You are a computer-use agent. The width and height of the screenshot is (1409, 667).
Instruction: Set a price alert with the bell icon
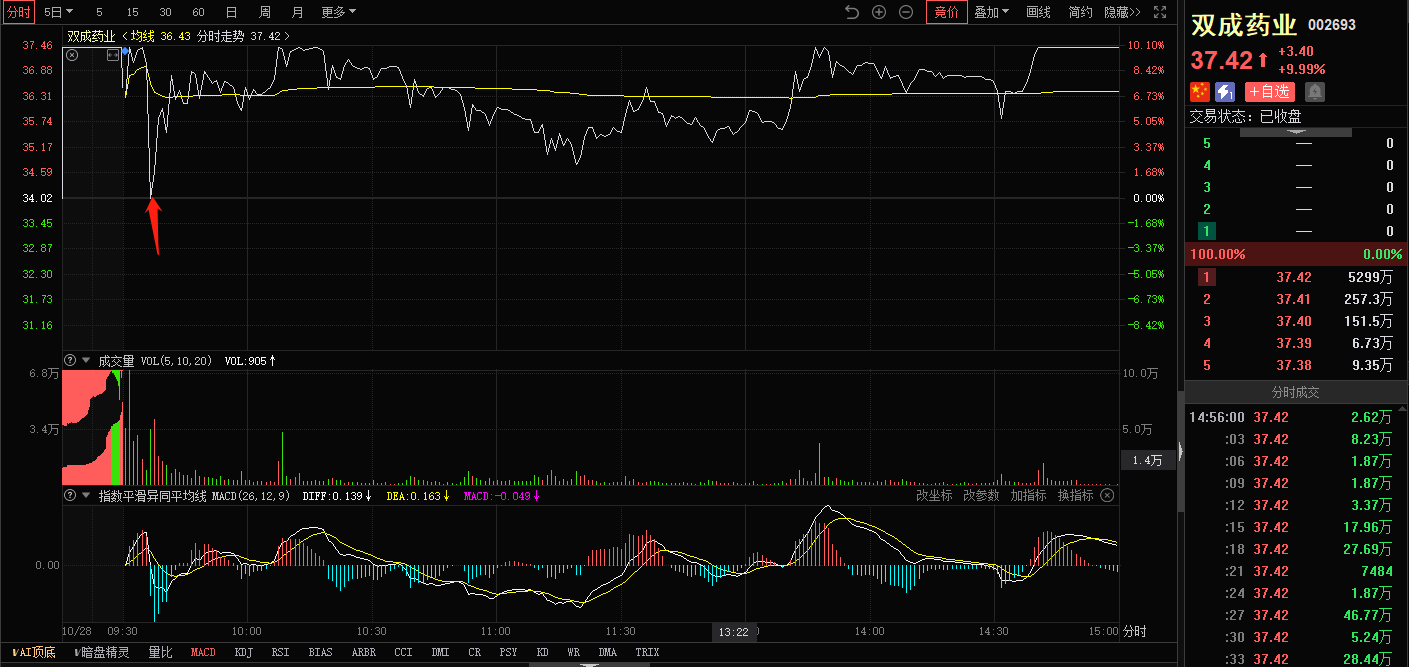1315,91
